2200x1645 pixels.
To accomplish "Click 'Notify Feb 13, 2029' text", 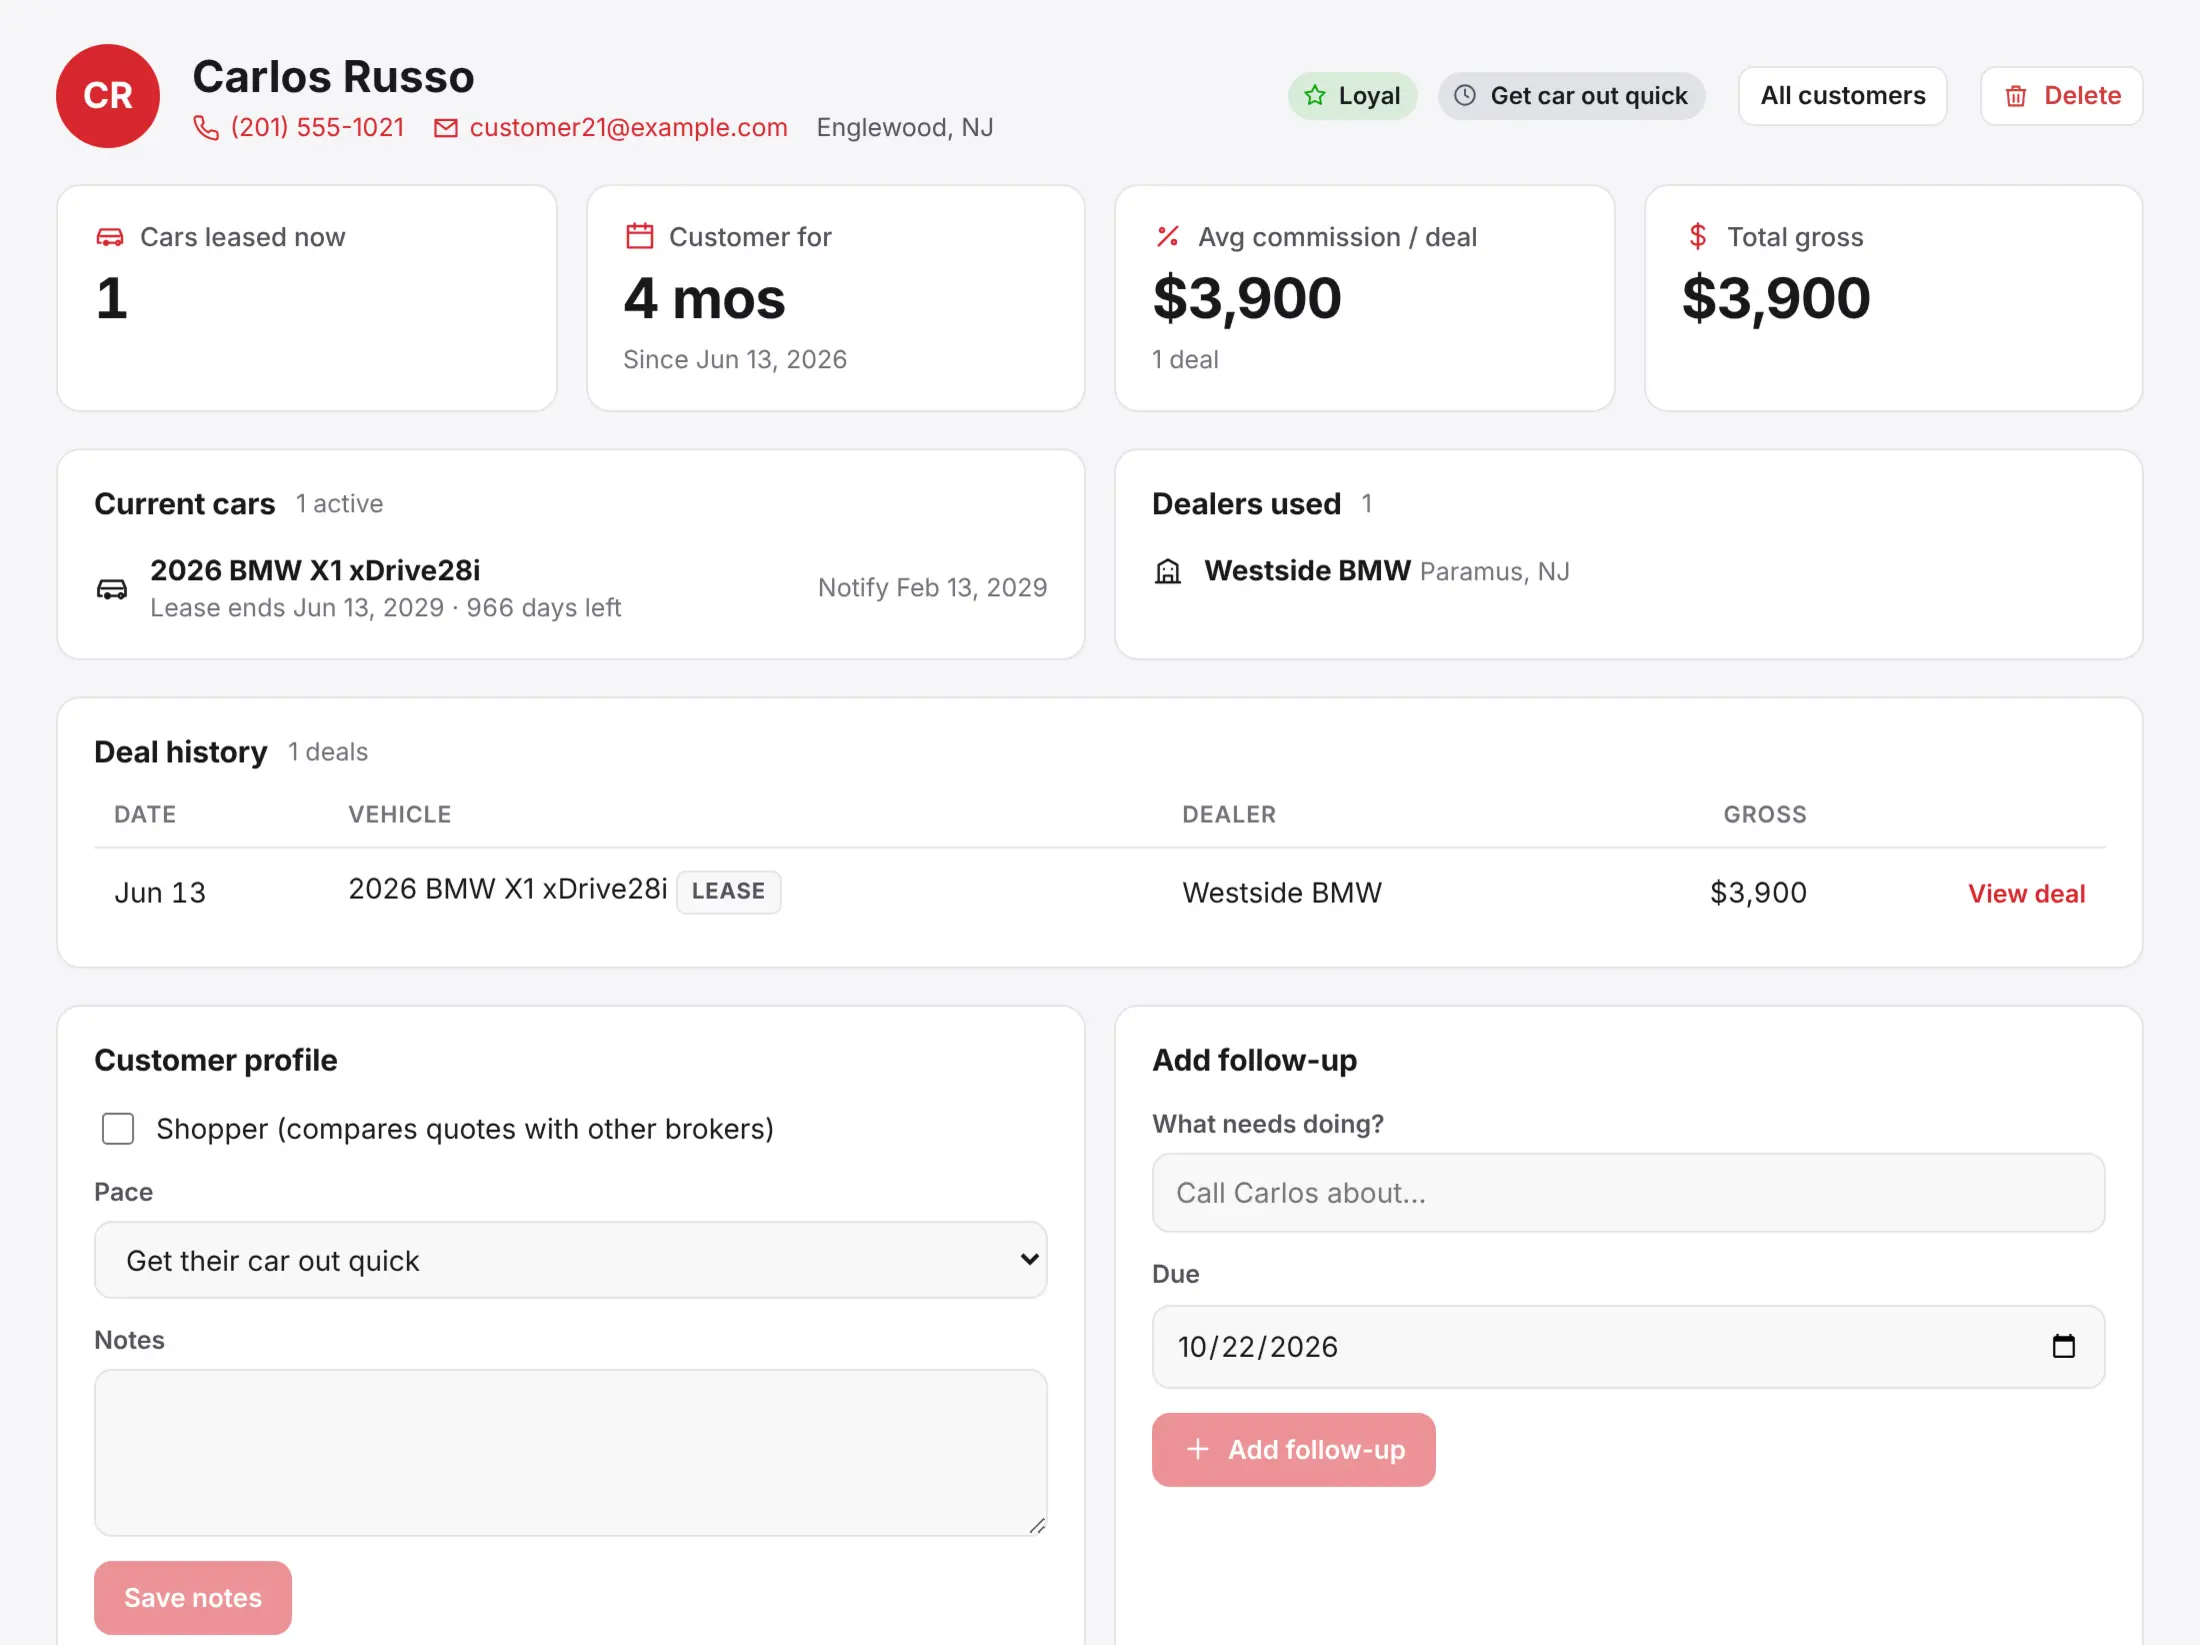I will [x=933, y=587].
